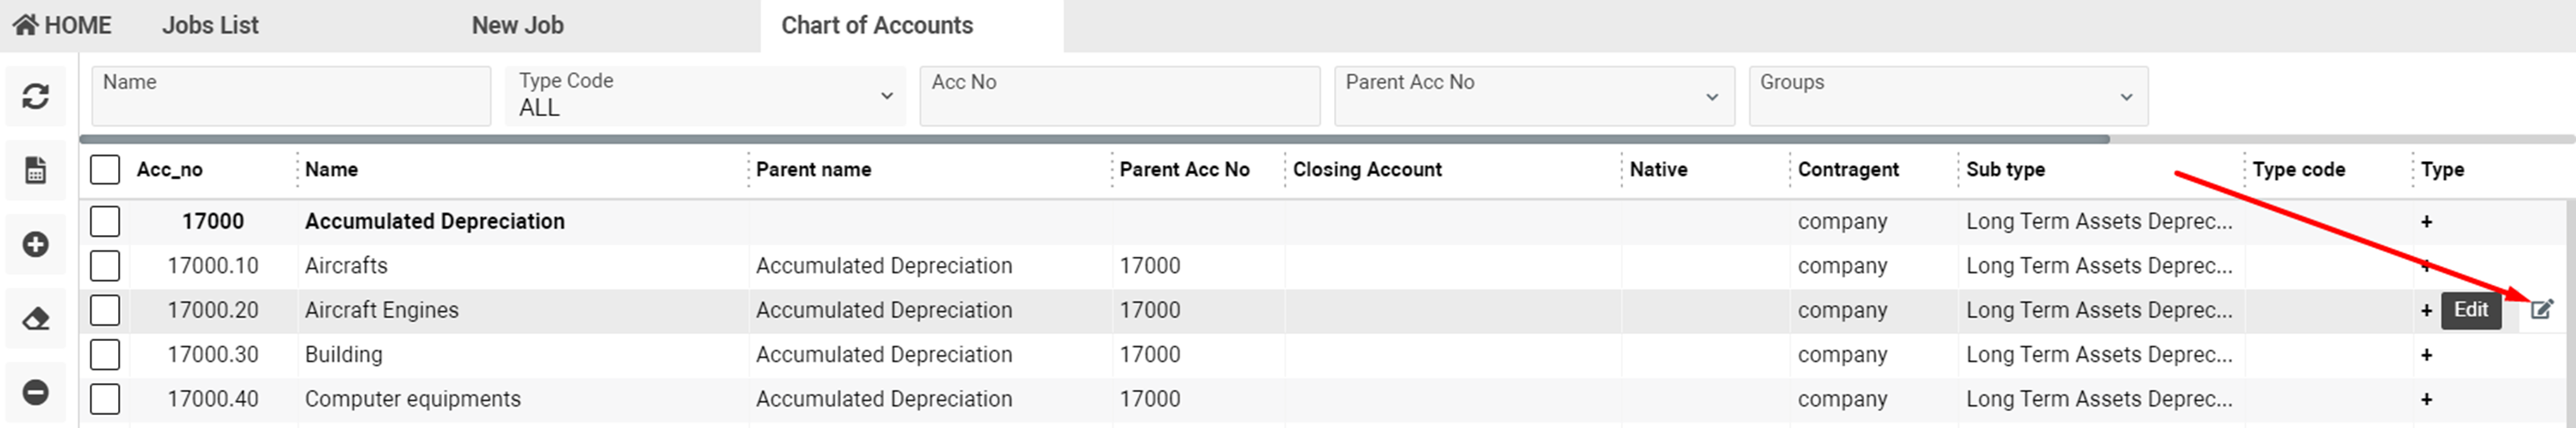Focus the Acc No filter field
This screenshot has height=428, width=2576.
(1119, 97)
